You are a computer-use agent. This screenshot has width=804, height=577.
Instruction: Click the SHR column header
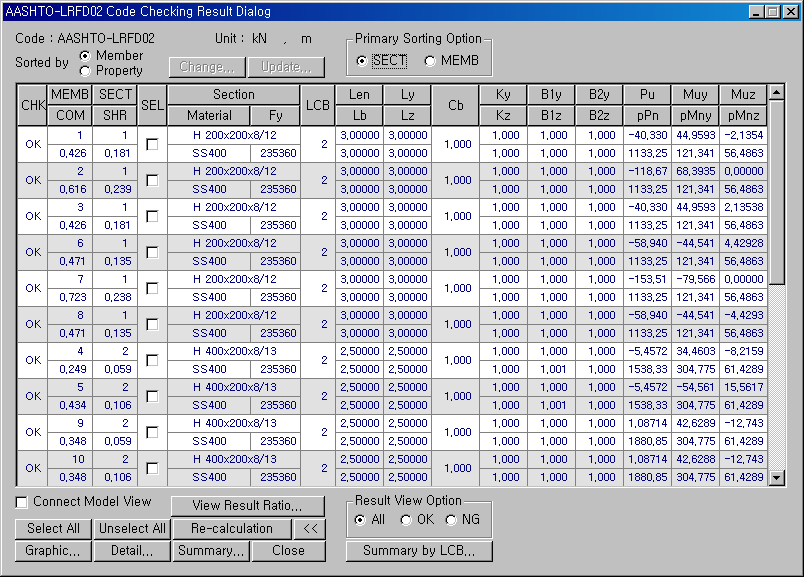coord(115,115)
